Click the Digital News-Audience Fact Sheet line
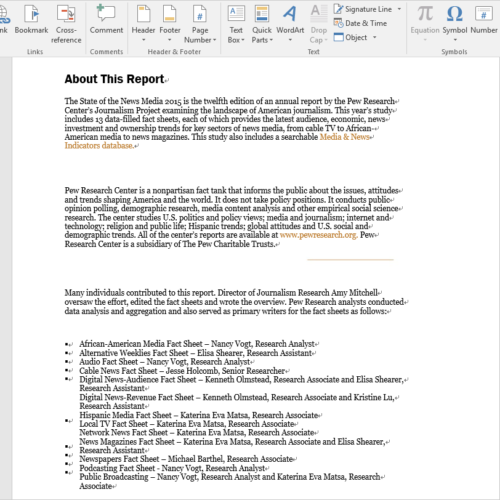500x500 pixels. [241, 384]
